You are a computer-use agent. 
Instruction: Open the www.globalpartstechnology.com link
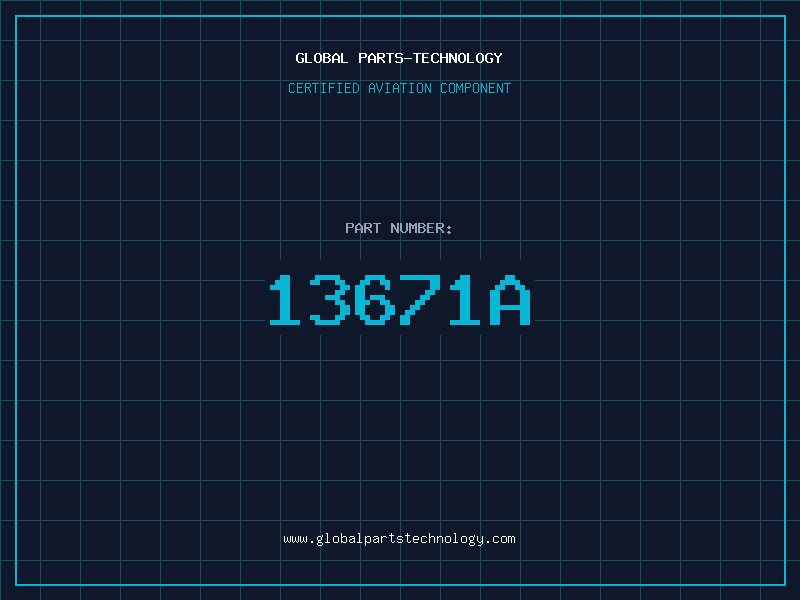(x=399, y=539)
